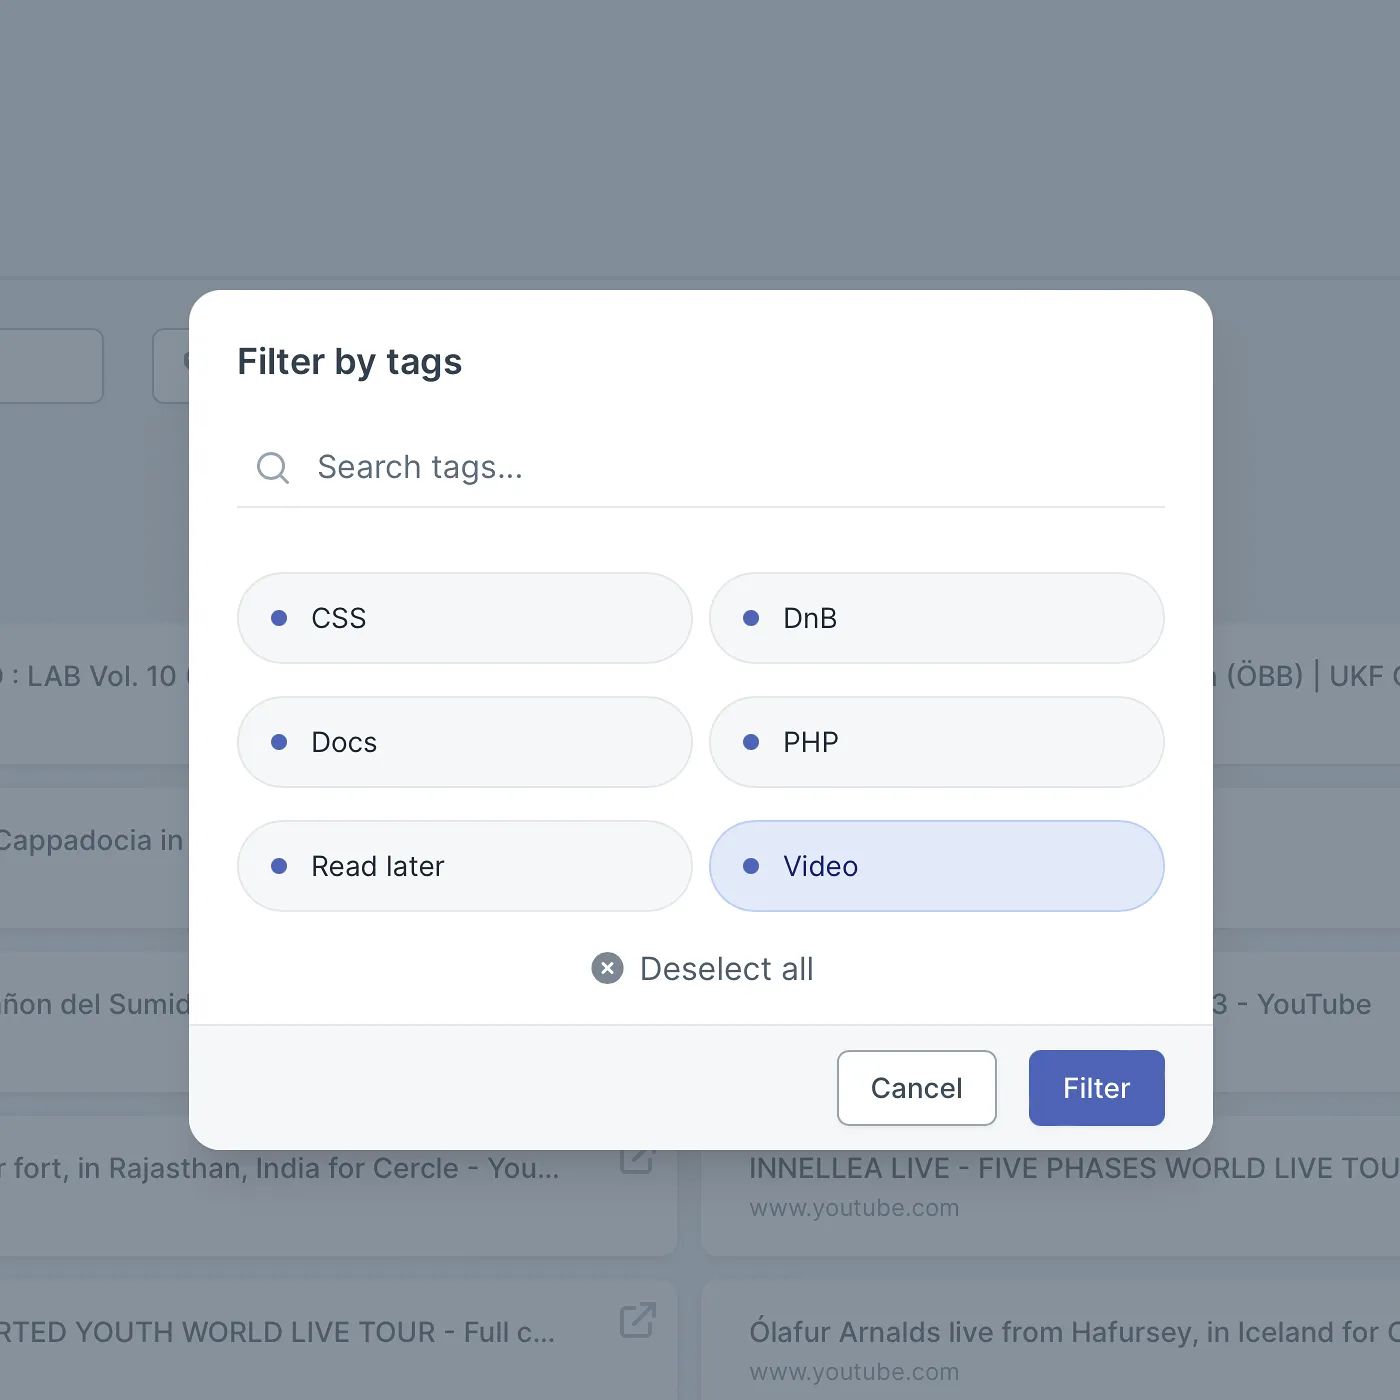Click the Cappadocia bookmark title
1400x1400 pixels.
(91, 840)
